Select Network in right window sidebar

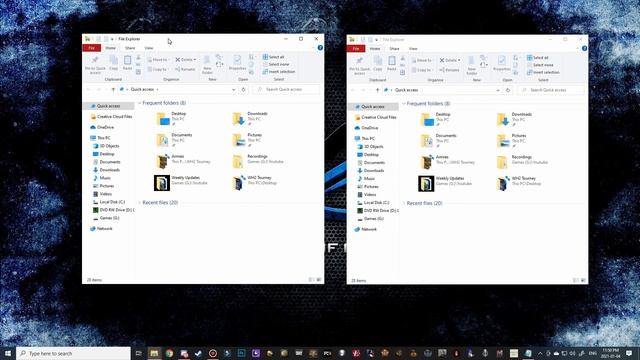365,229
